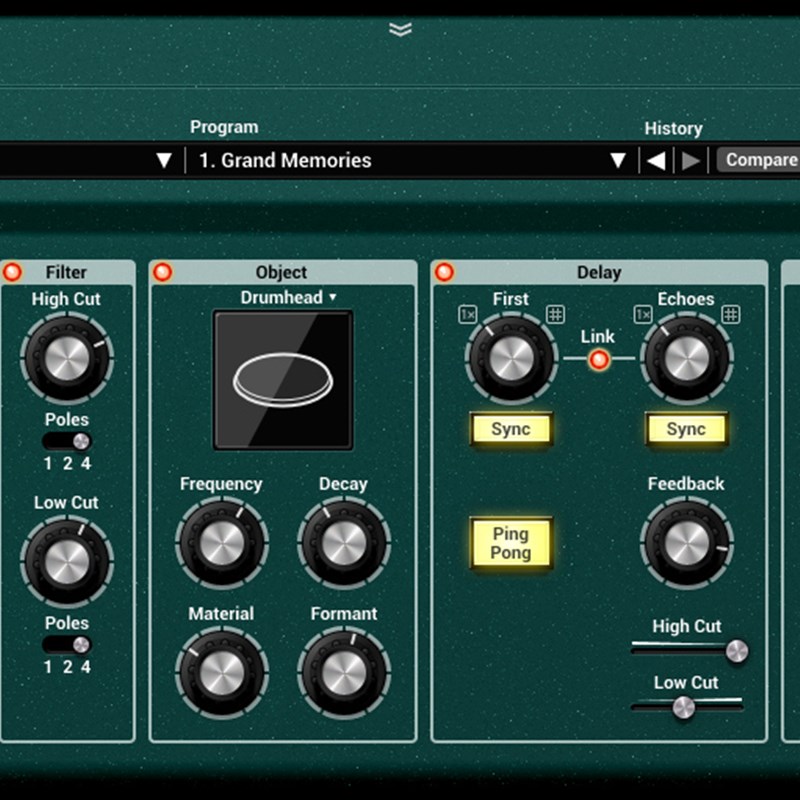800x800 pixels.
Task: Click the Object Material knob
Action: pos(222,673)
